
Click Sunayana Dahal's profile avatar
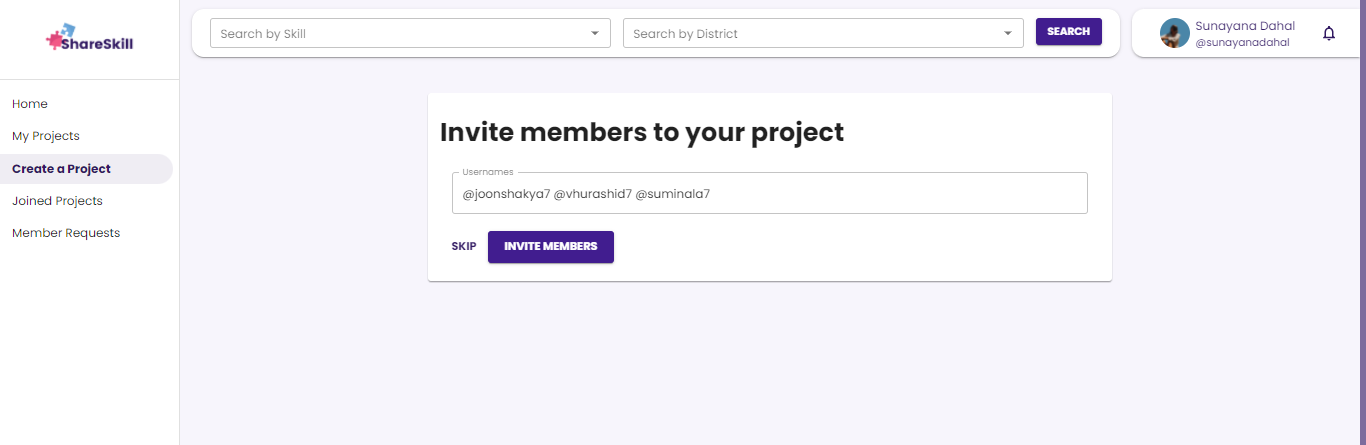1174,33
